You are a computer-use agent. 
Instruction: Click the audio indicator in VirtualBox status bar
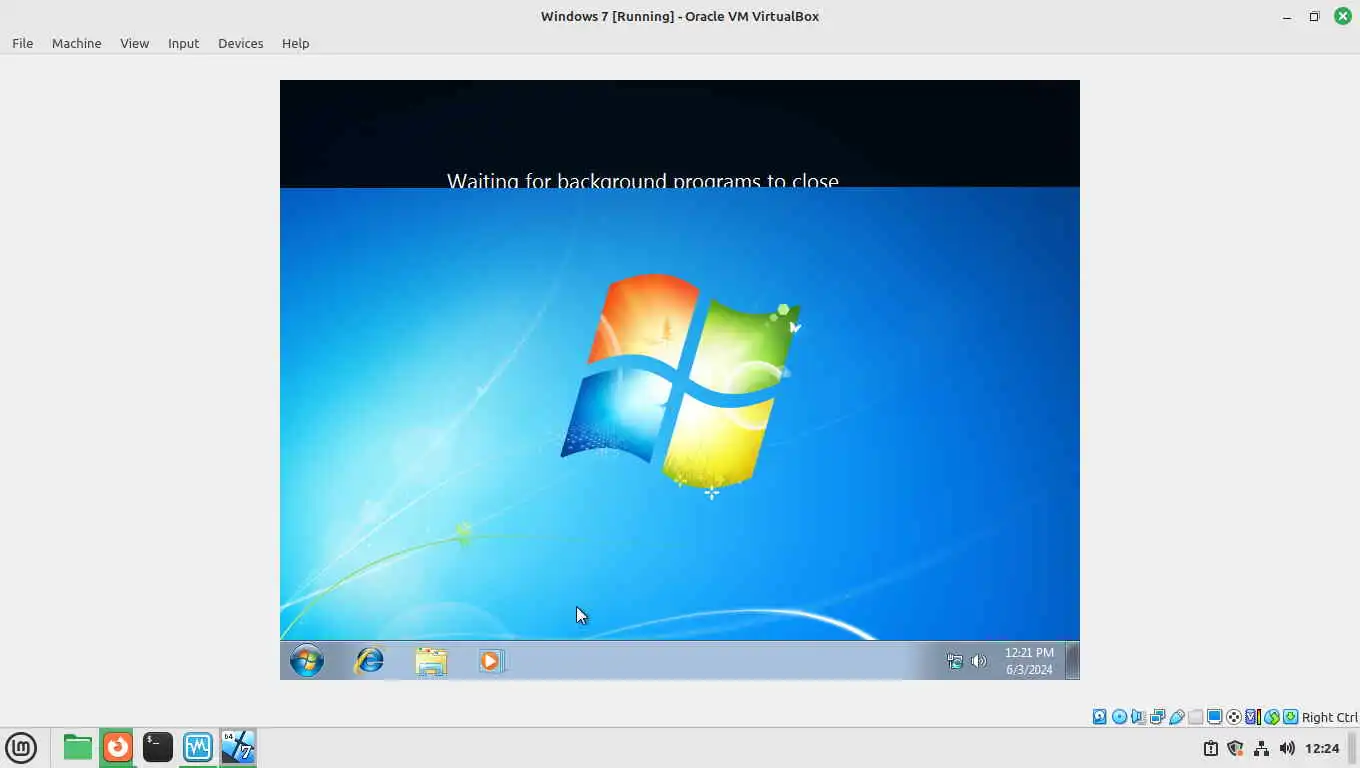click(x=1138, y=717)
